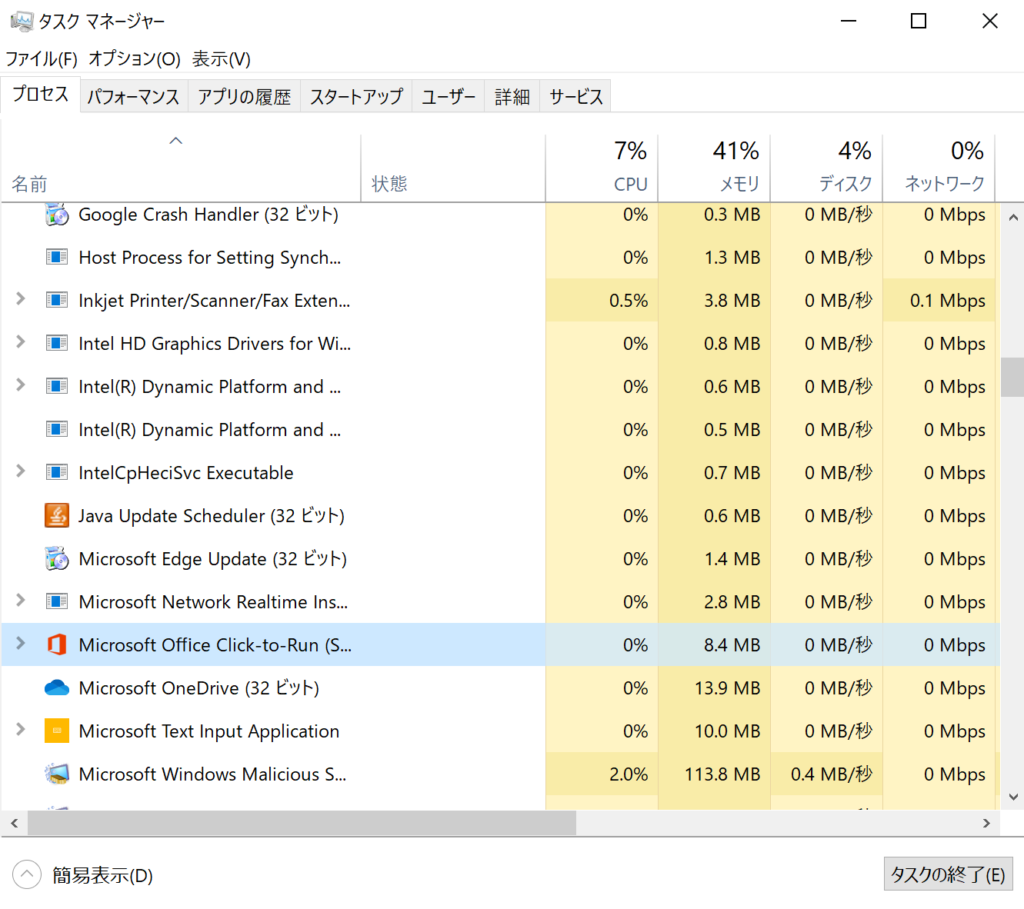Click the Microsoft OneDrive cloud icon
1024x909 pixels.
click(x=57, y=688)
